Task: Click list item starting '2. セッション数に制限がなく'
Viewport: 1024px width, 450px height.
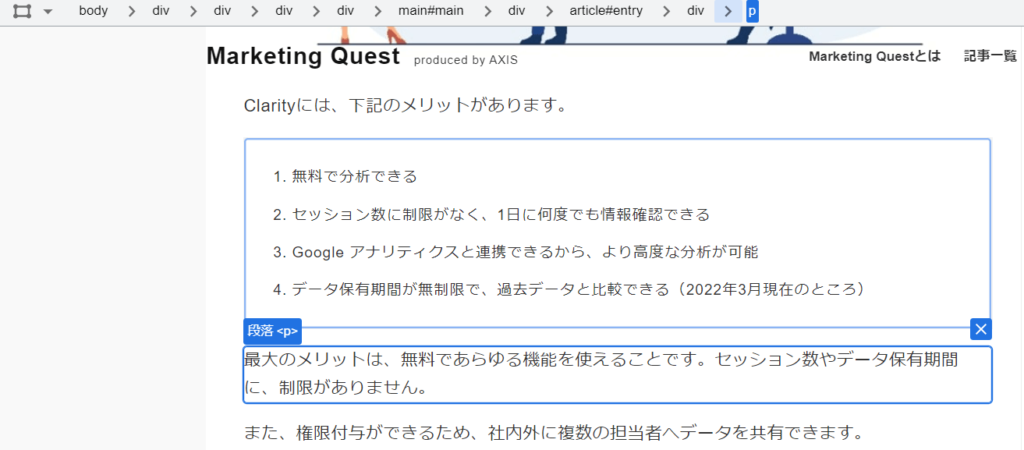Action: [491, 214]
